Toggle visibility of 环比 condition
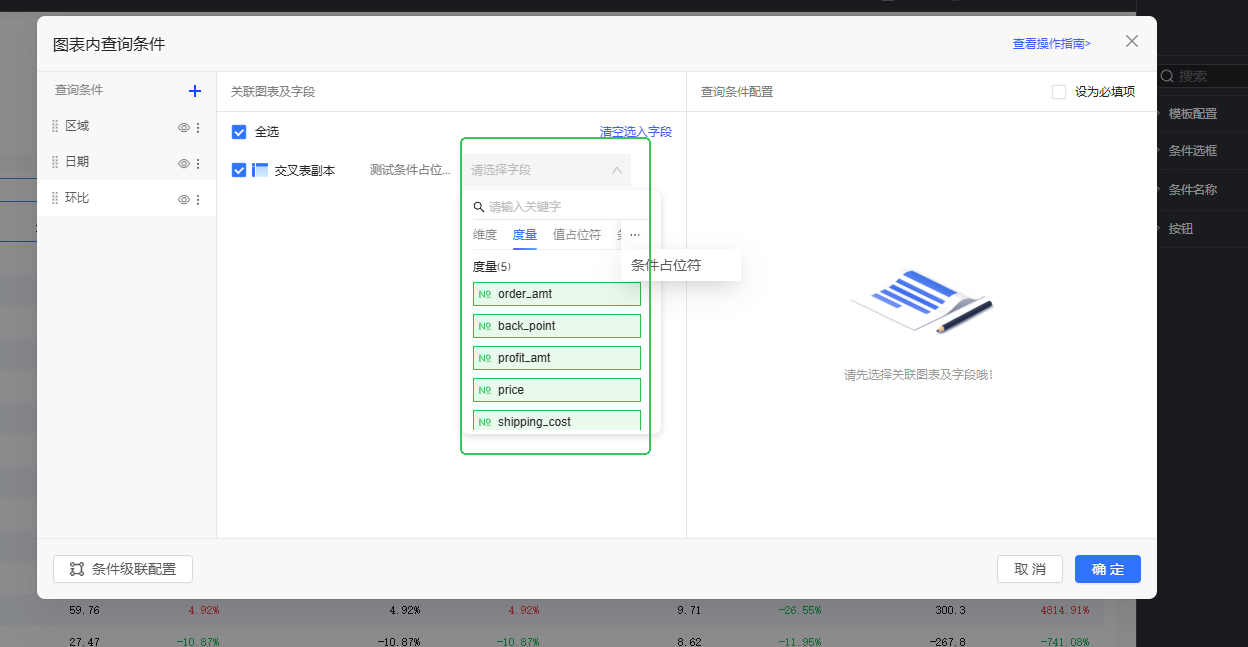The height and width of the screenshot is (647, 1248). (184, 200)
